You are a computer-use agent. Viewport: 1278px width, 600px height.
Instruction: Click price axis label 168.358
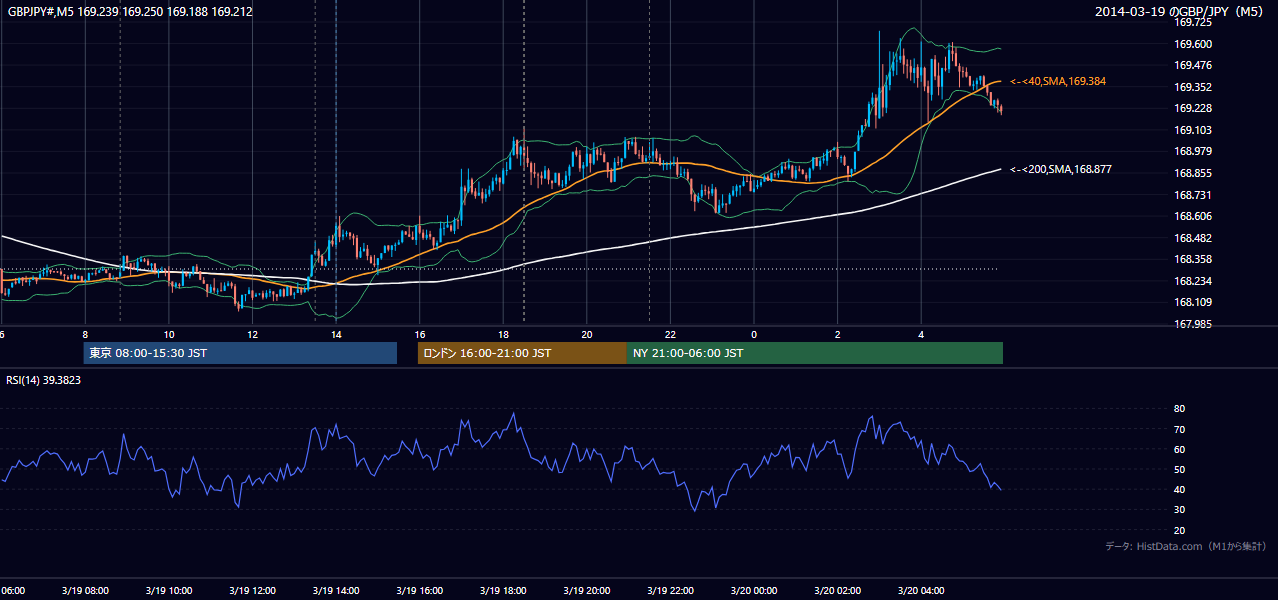point(1193,259)
